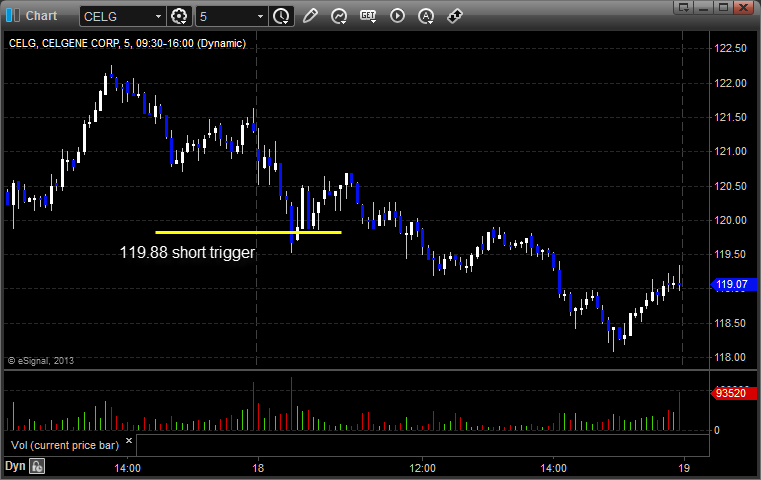
Task: Close the Vol current price bar study
Action: pos(129,441)
